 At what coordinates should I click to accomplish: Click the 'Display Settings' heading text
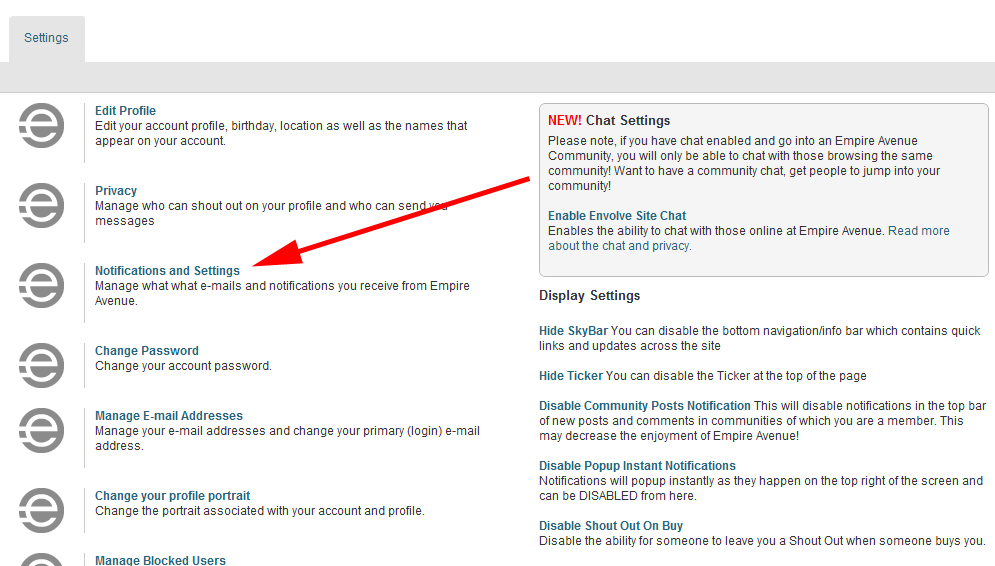[590, 296]
